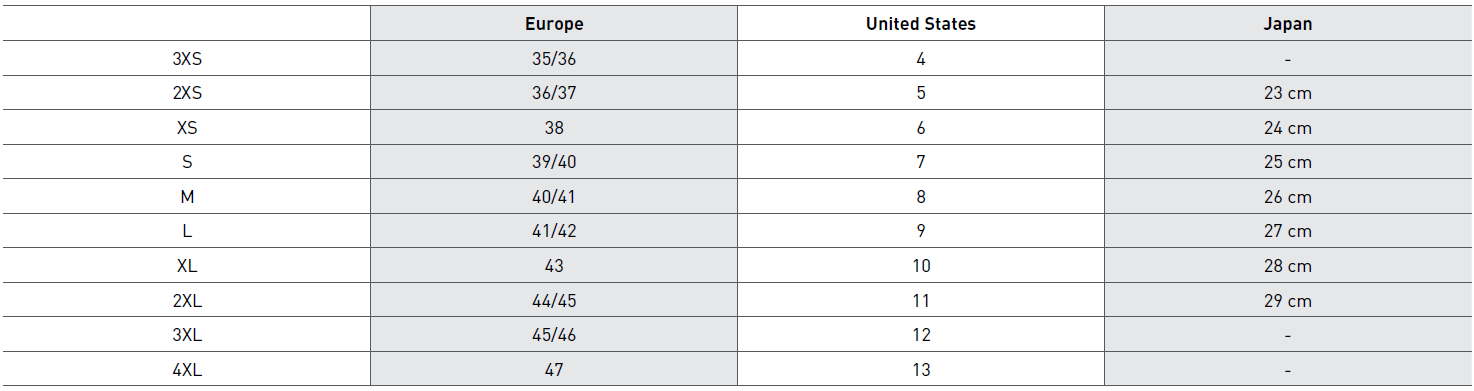1474x391 pixels.
Task: Select the Europe 39/40 value
Action: 554,162
